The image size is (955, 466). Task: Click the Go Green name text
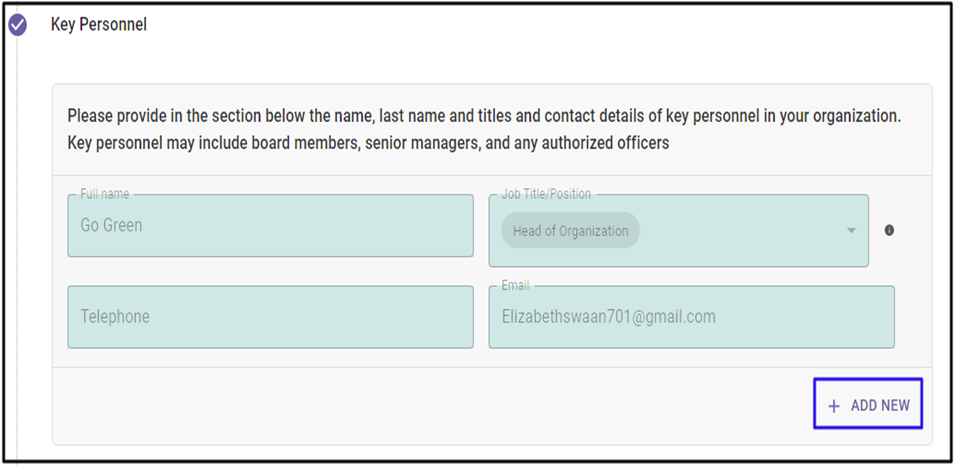pyautogui.click(x=111, y=225)
